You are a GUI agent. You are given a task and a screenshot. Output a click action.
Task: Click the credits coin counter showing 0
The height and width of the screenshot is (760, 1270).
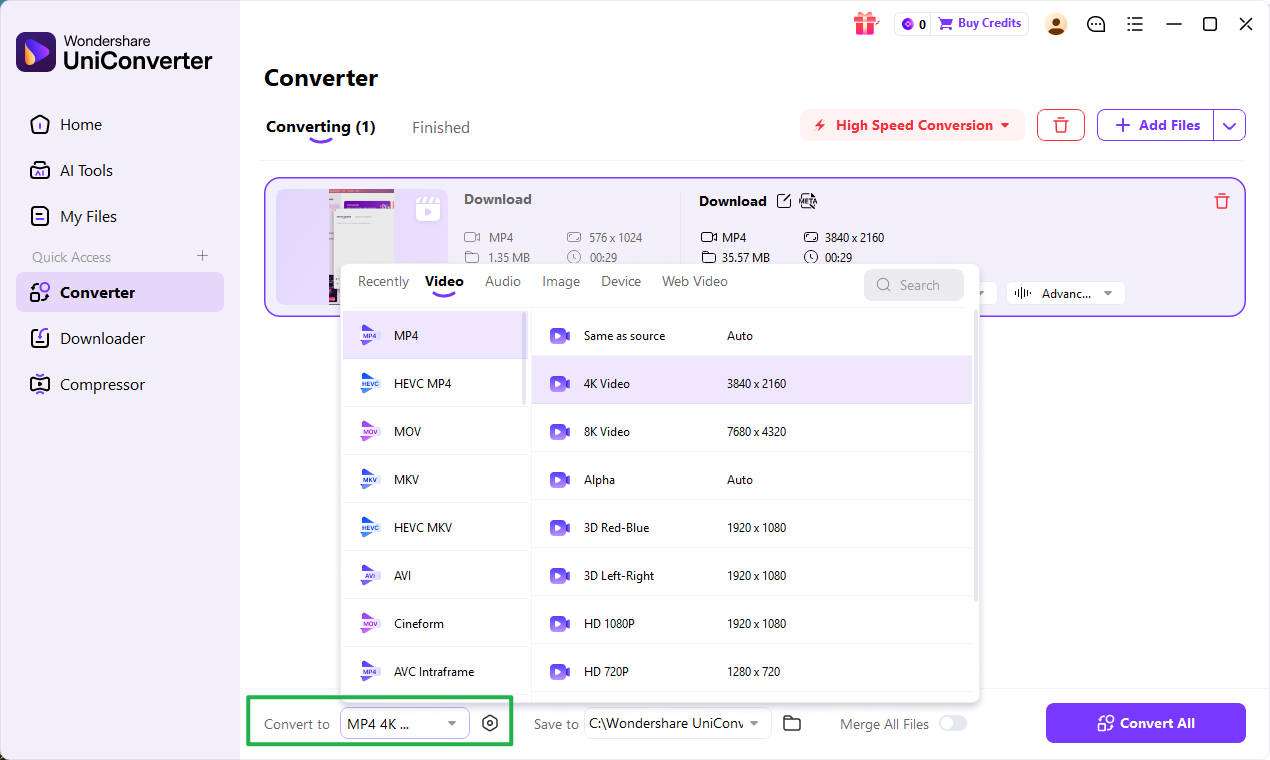tap(914, 24)
